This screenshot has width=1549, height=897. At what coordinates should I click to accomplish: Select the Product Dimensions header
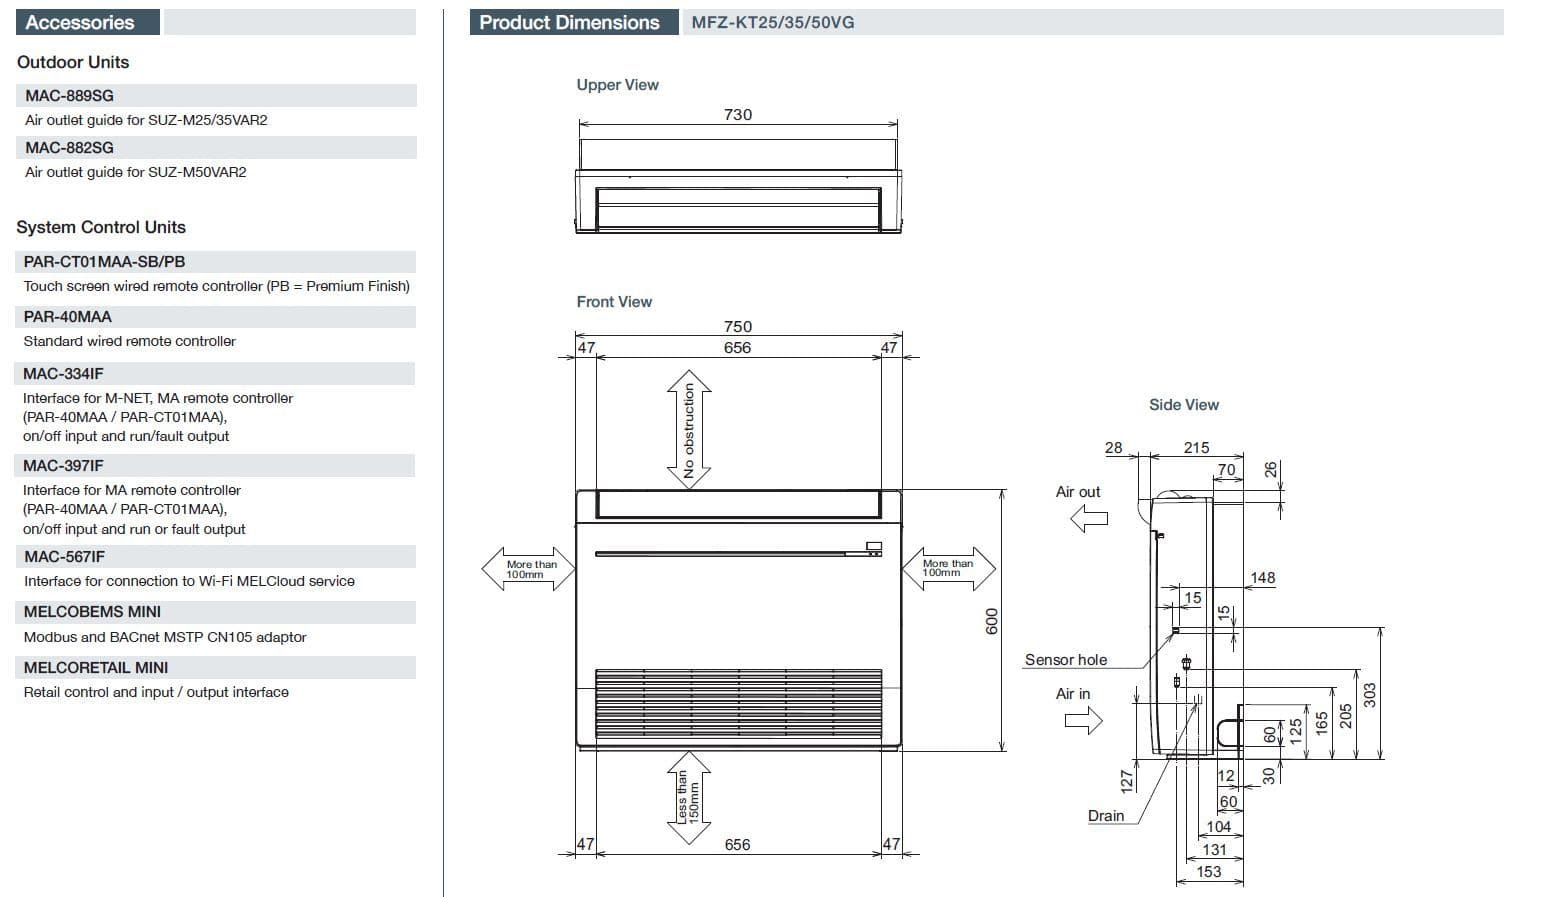tap(570, 22)
